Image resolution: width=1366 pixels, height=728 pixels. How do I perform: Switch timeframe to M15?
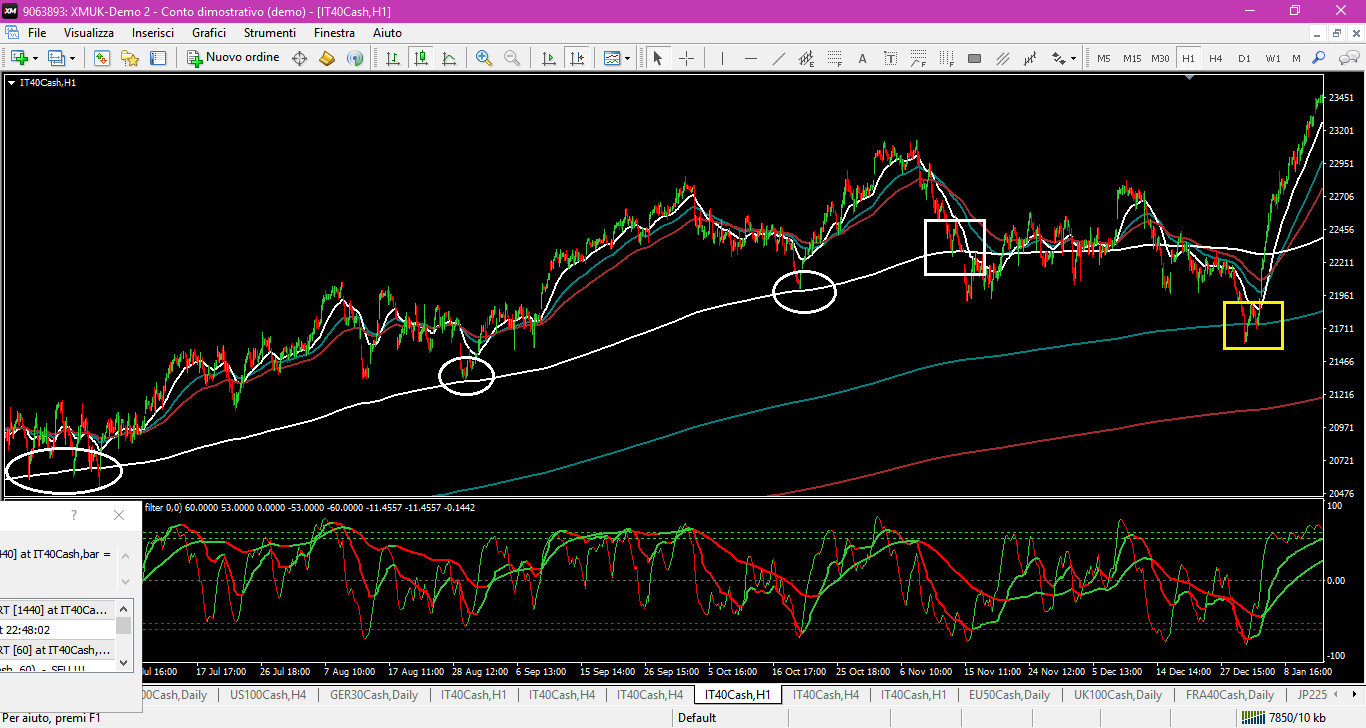coord(1132,58)
